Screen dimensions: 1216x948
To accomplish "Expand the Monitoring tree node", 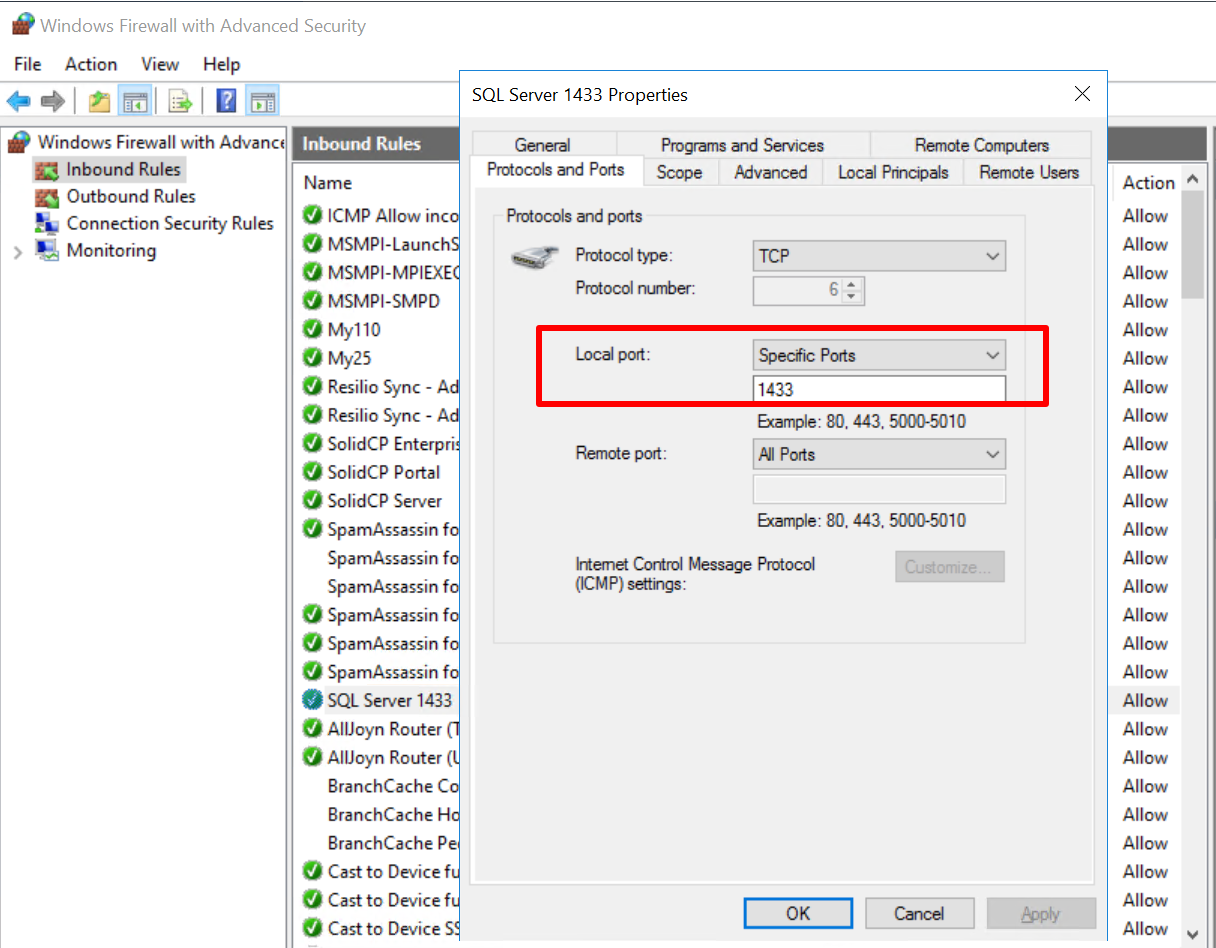I will point(18,252).
